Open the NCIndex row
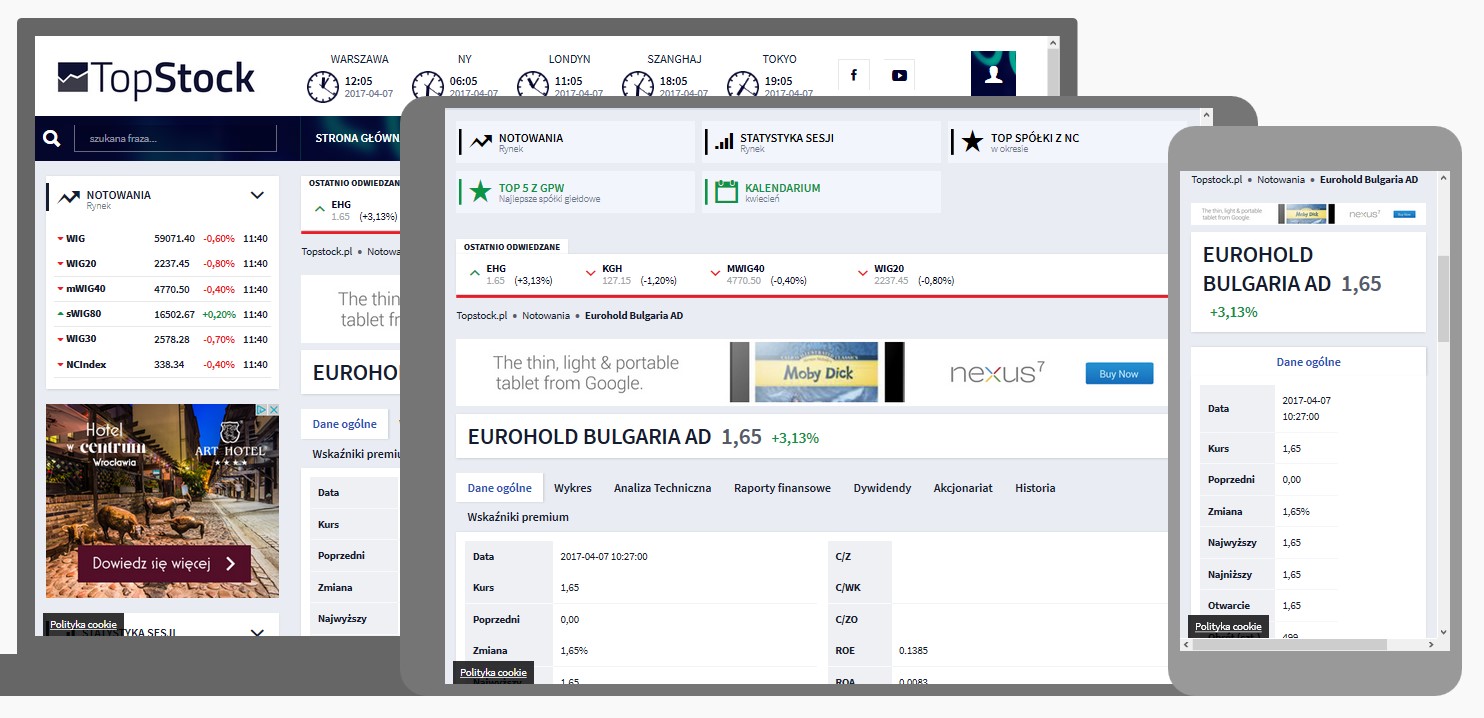This screenshot has width=1484, height=718. 162,364
